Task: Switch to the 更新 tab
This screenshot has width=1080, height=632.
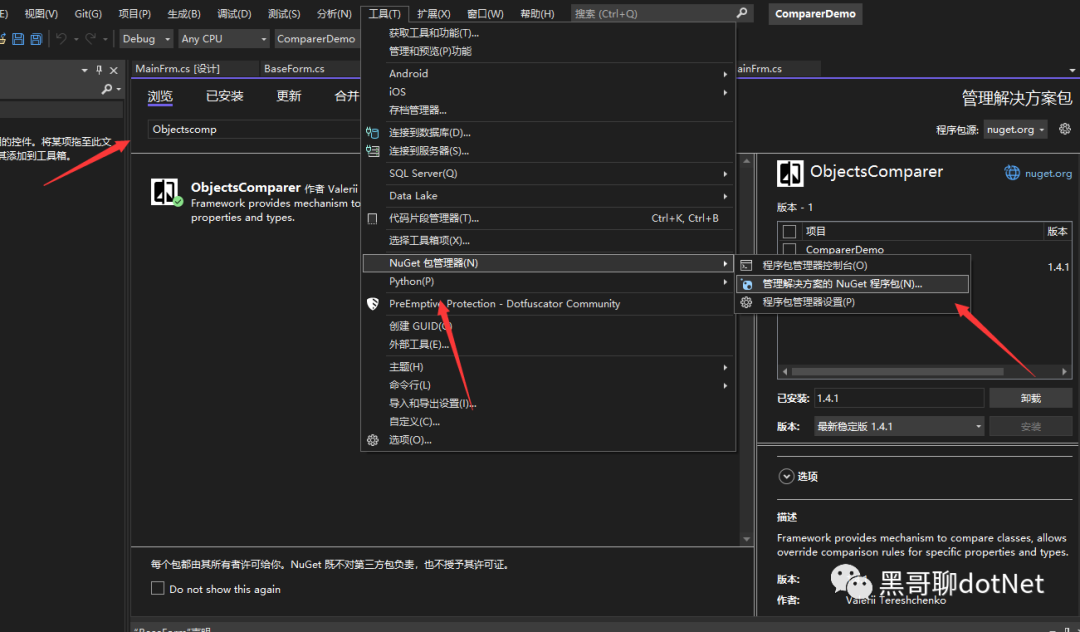Action: pyautogui.click(x=289, y=96)
